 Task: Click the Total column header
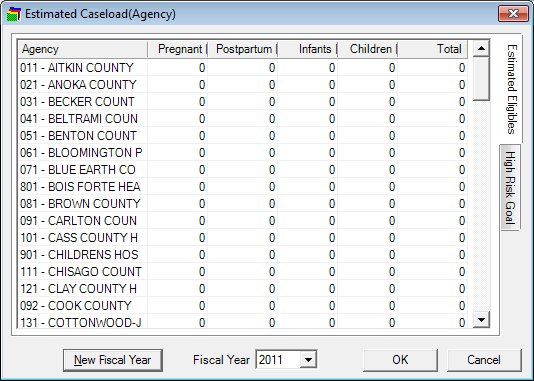[x=433, y=49]
